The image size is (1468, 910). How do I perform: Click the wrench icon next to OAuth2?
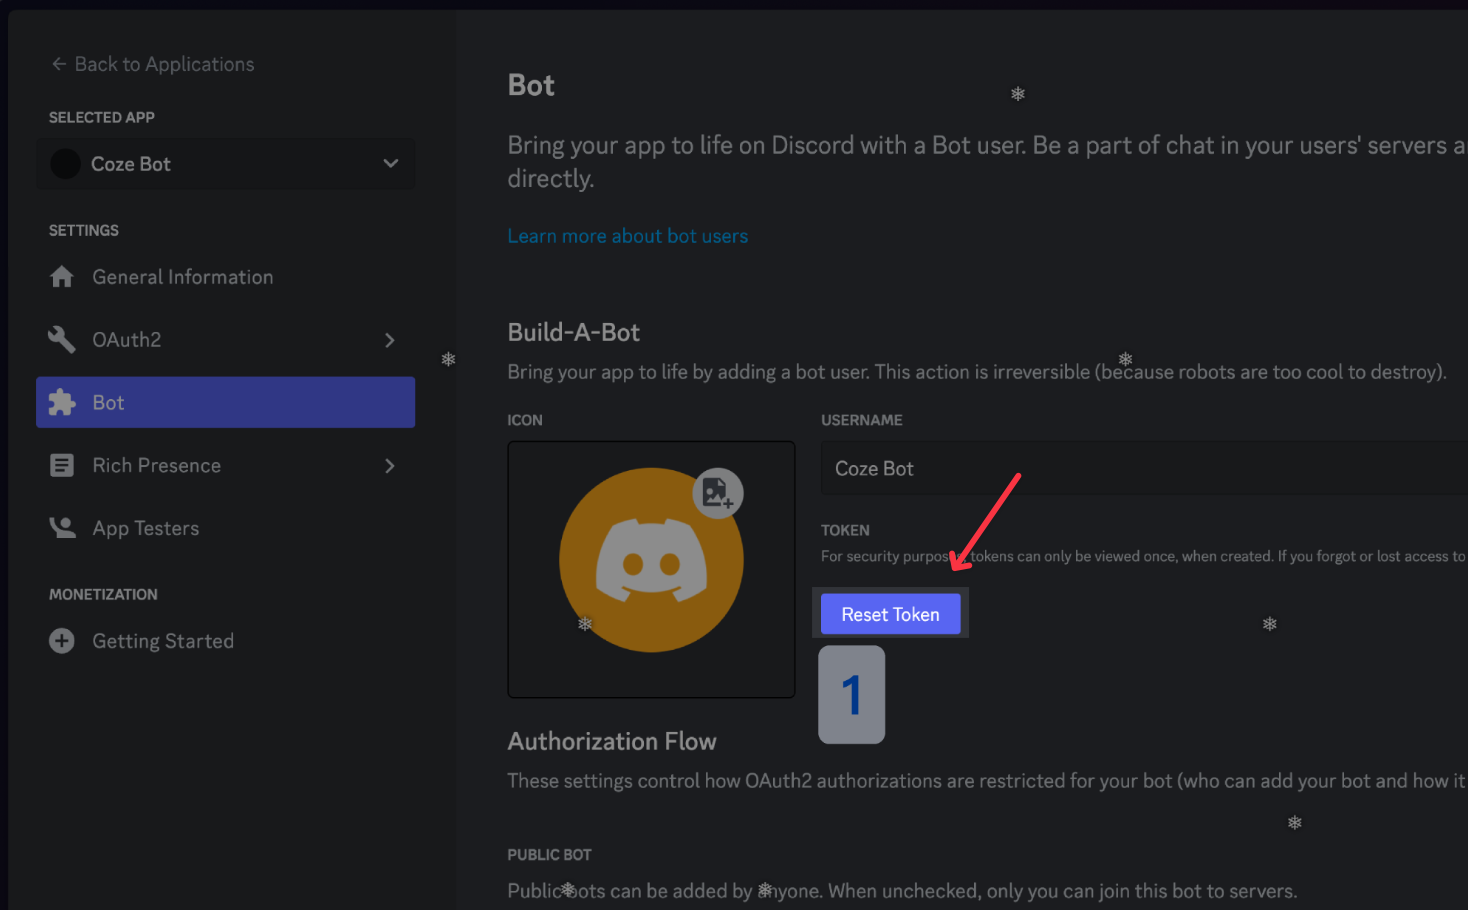tap(62, 340)
